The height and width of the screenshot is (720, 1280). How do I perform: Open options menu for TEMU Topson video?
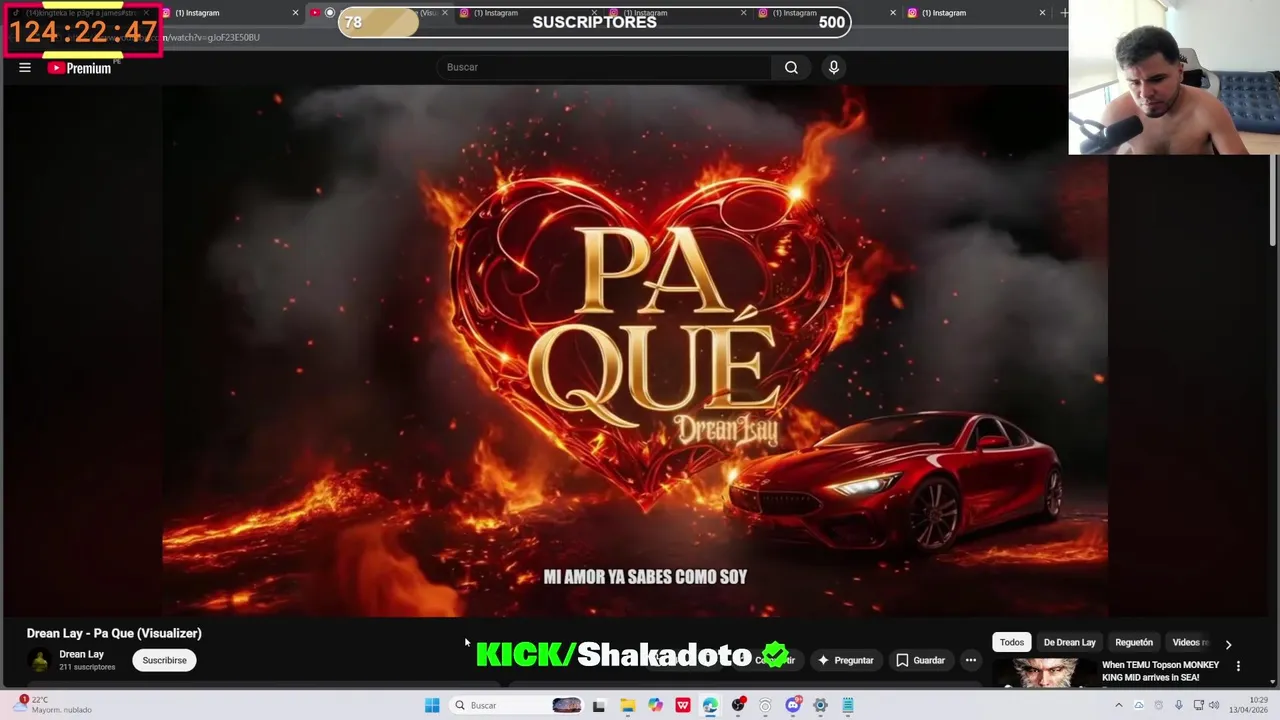(1238, 666)
